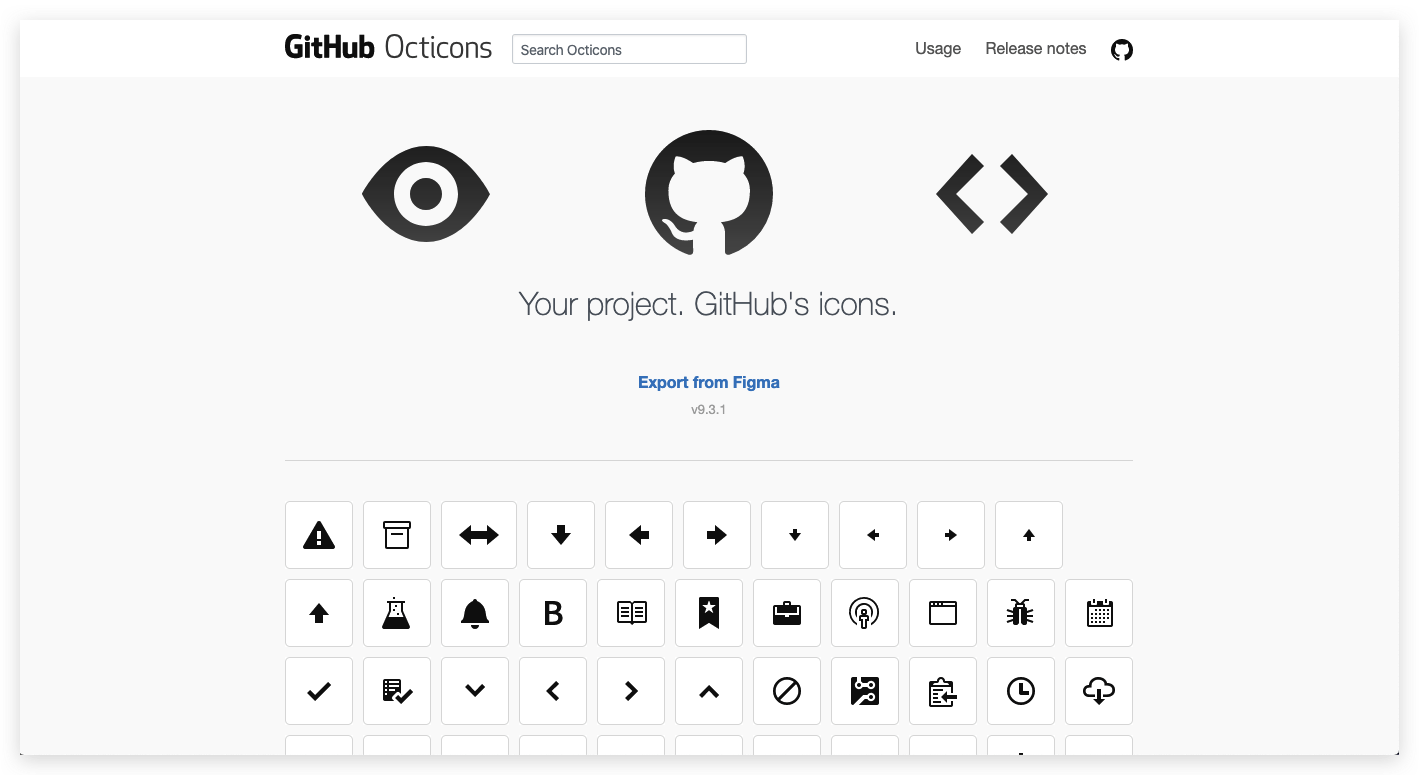The height and width of the screenshot is (775, 1419).
Task: Select the chevron-right icon tile
Action: coord(631,691)
